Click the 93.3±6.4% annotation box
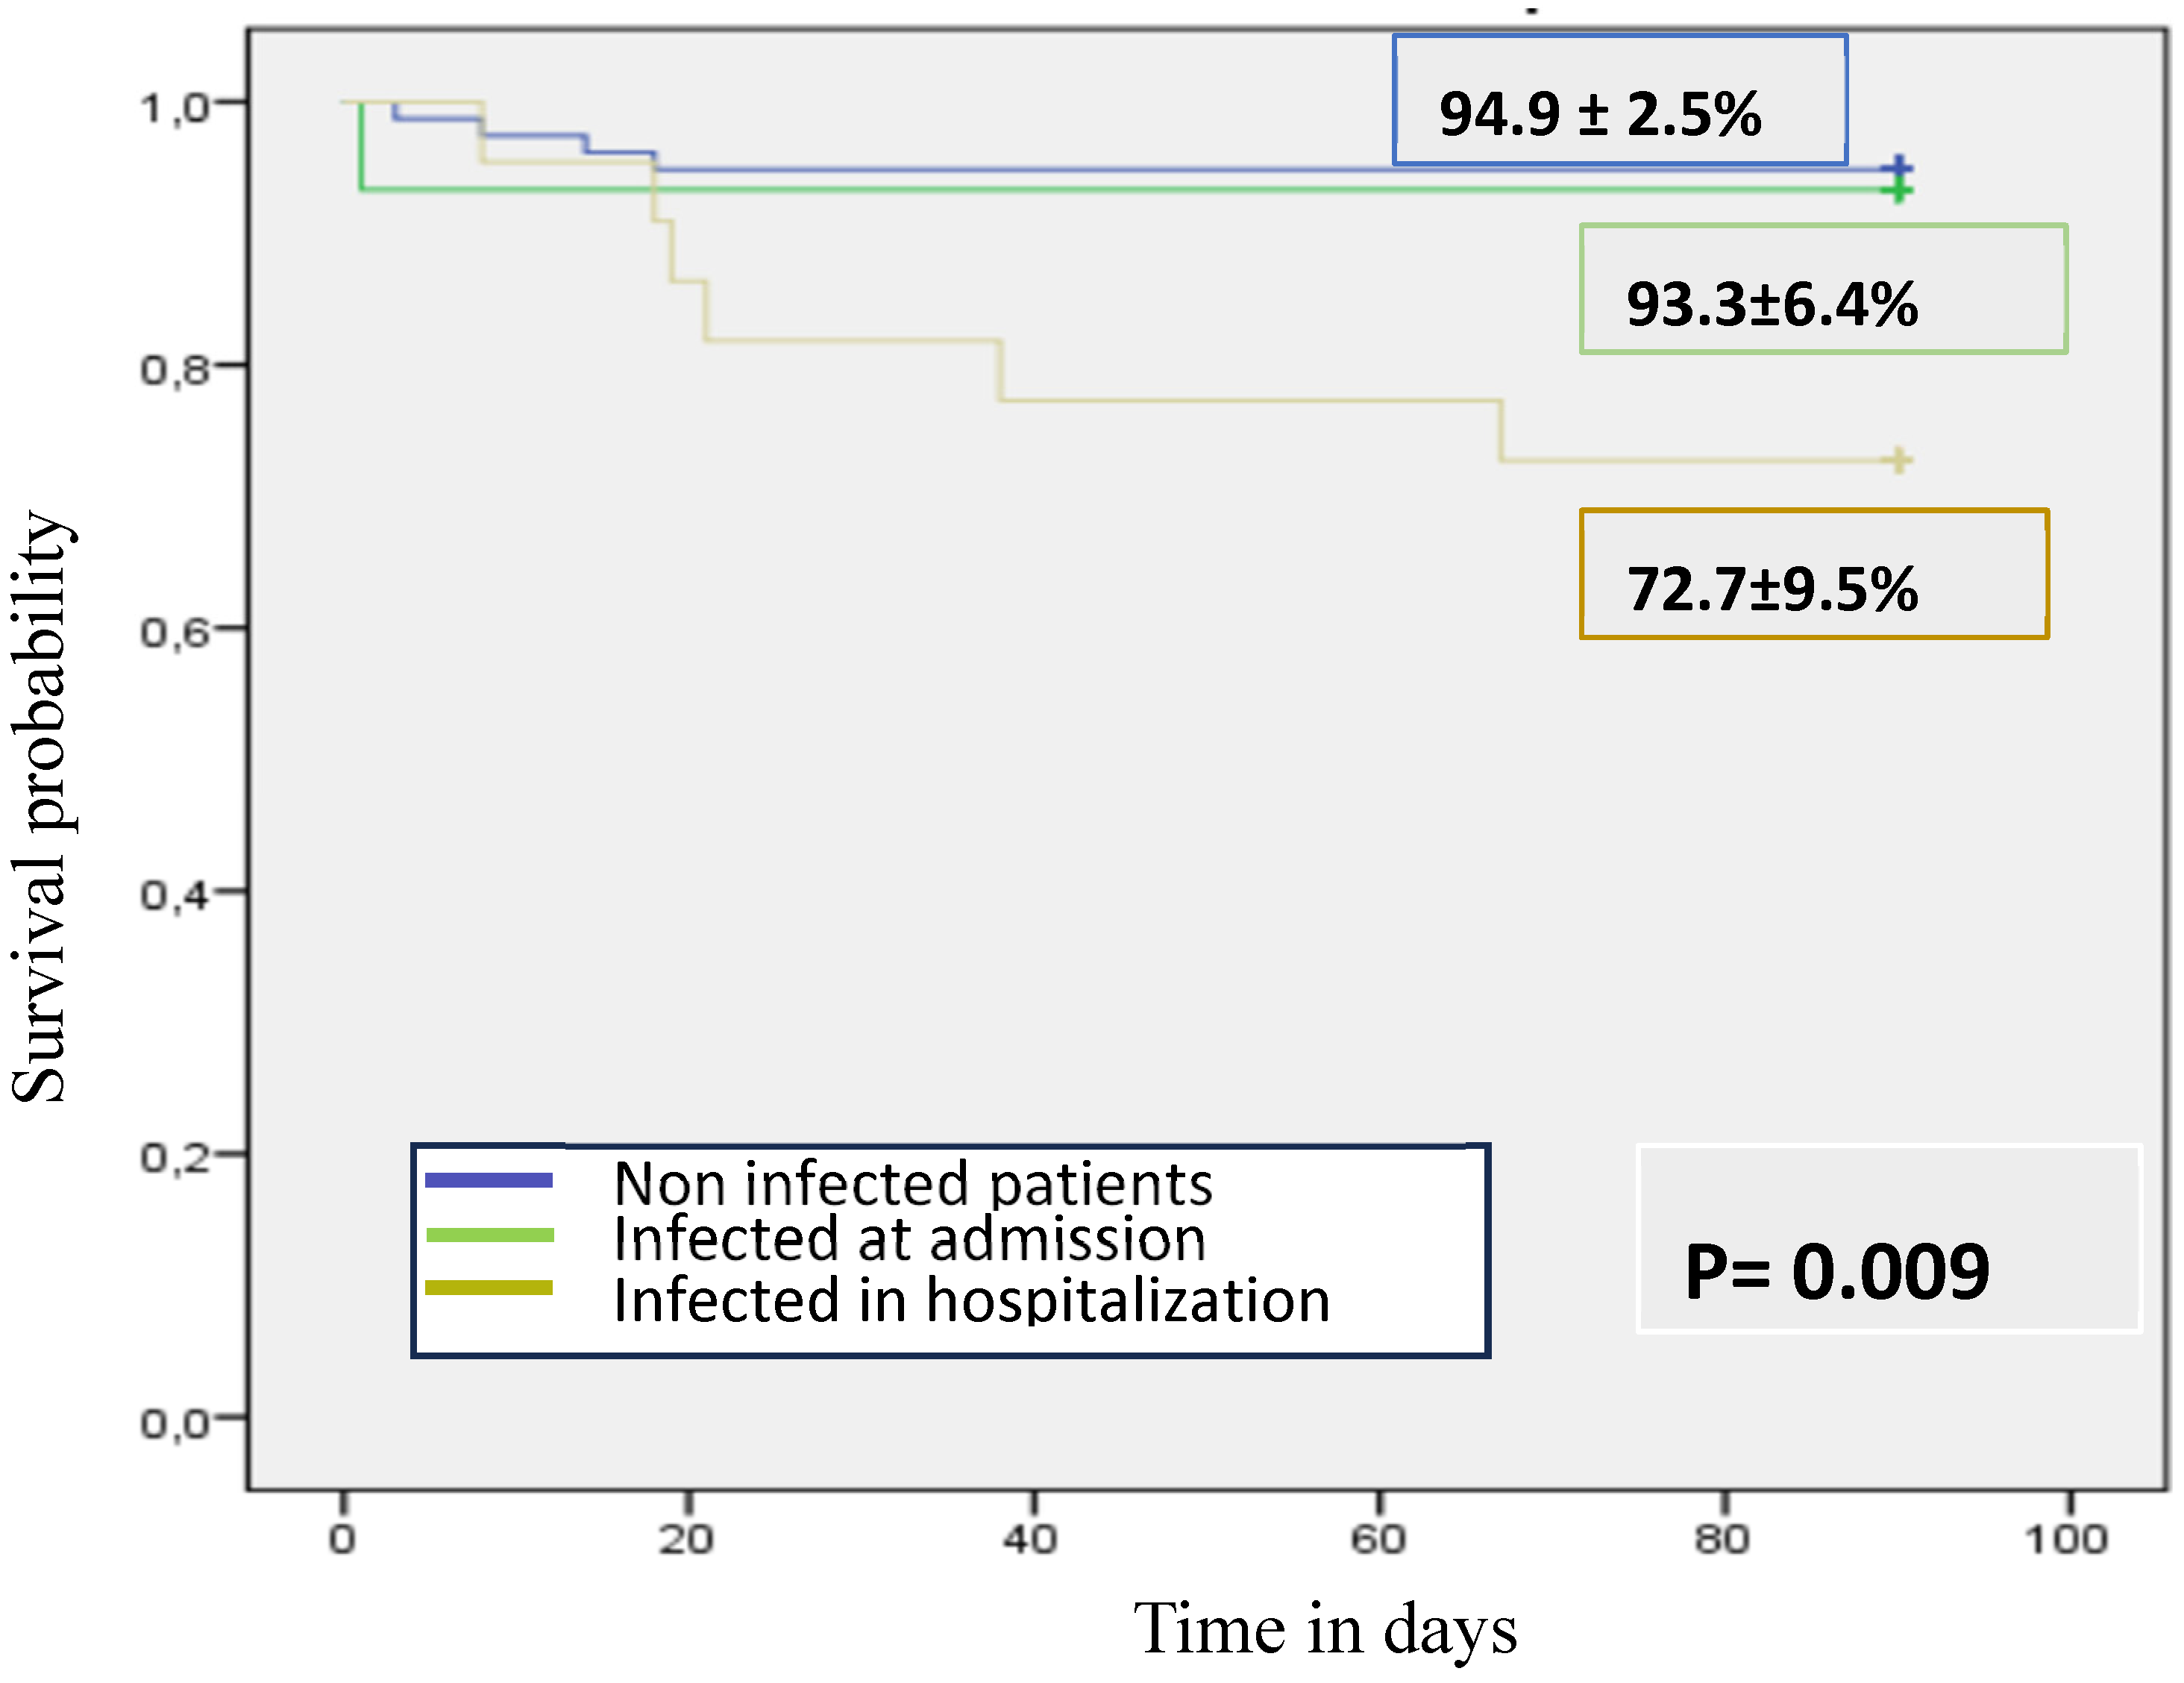 click(1822, 290)
